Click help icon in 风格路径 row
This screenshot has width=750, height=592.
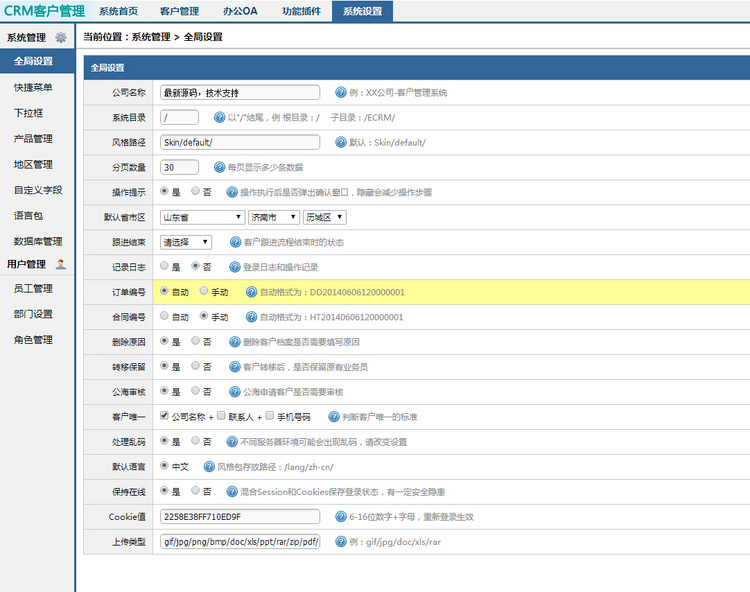(341, 142)
